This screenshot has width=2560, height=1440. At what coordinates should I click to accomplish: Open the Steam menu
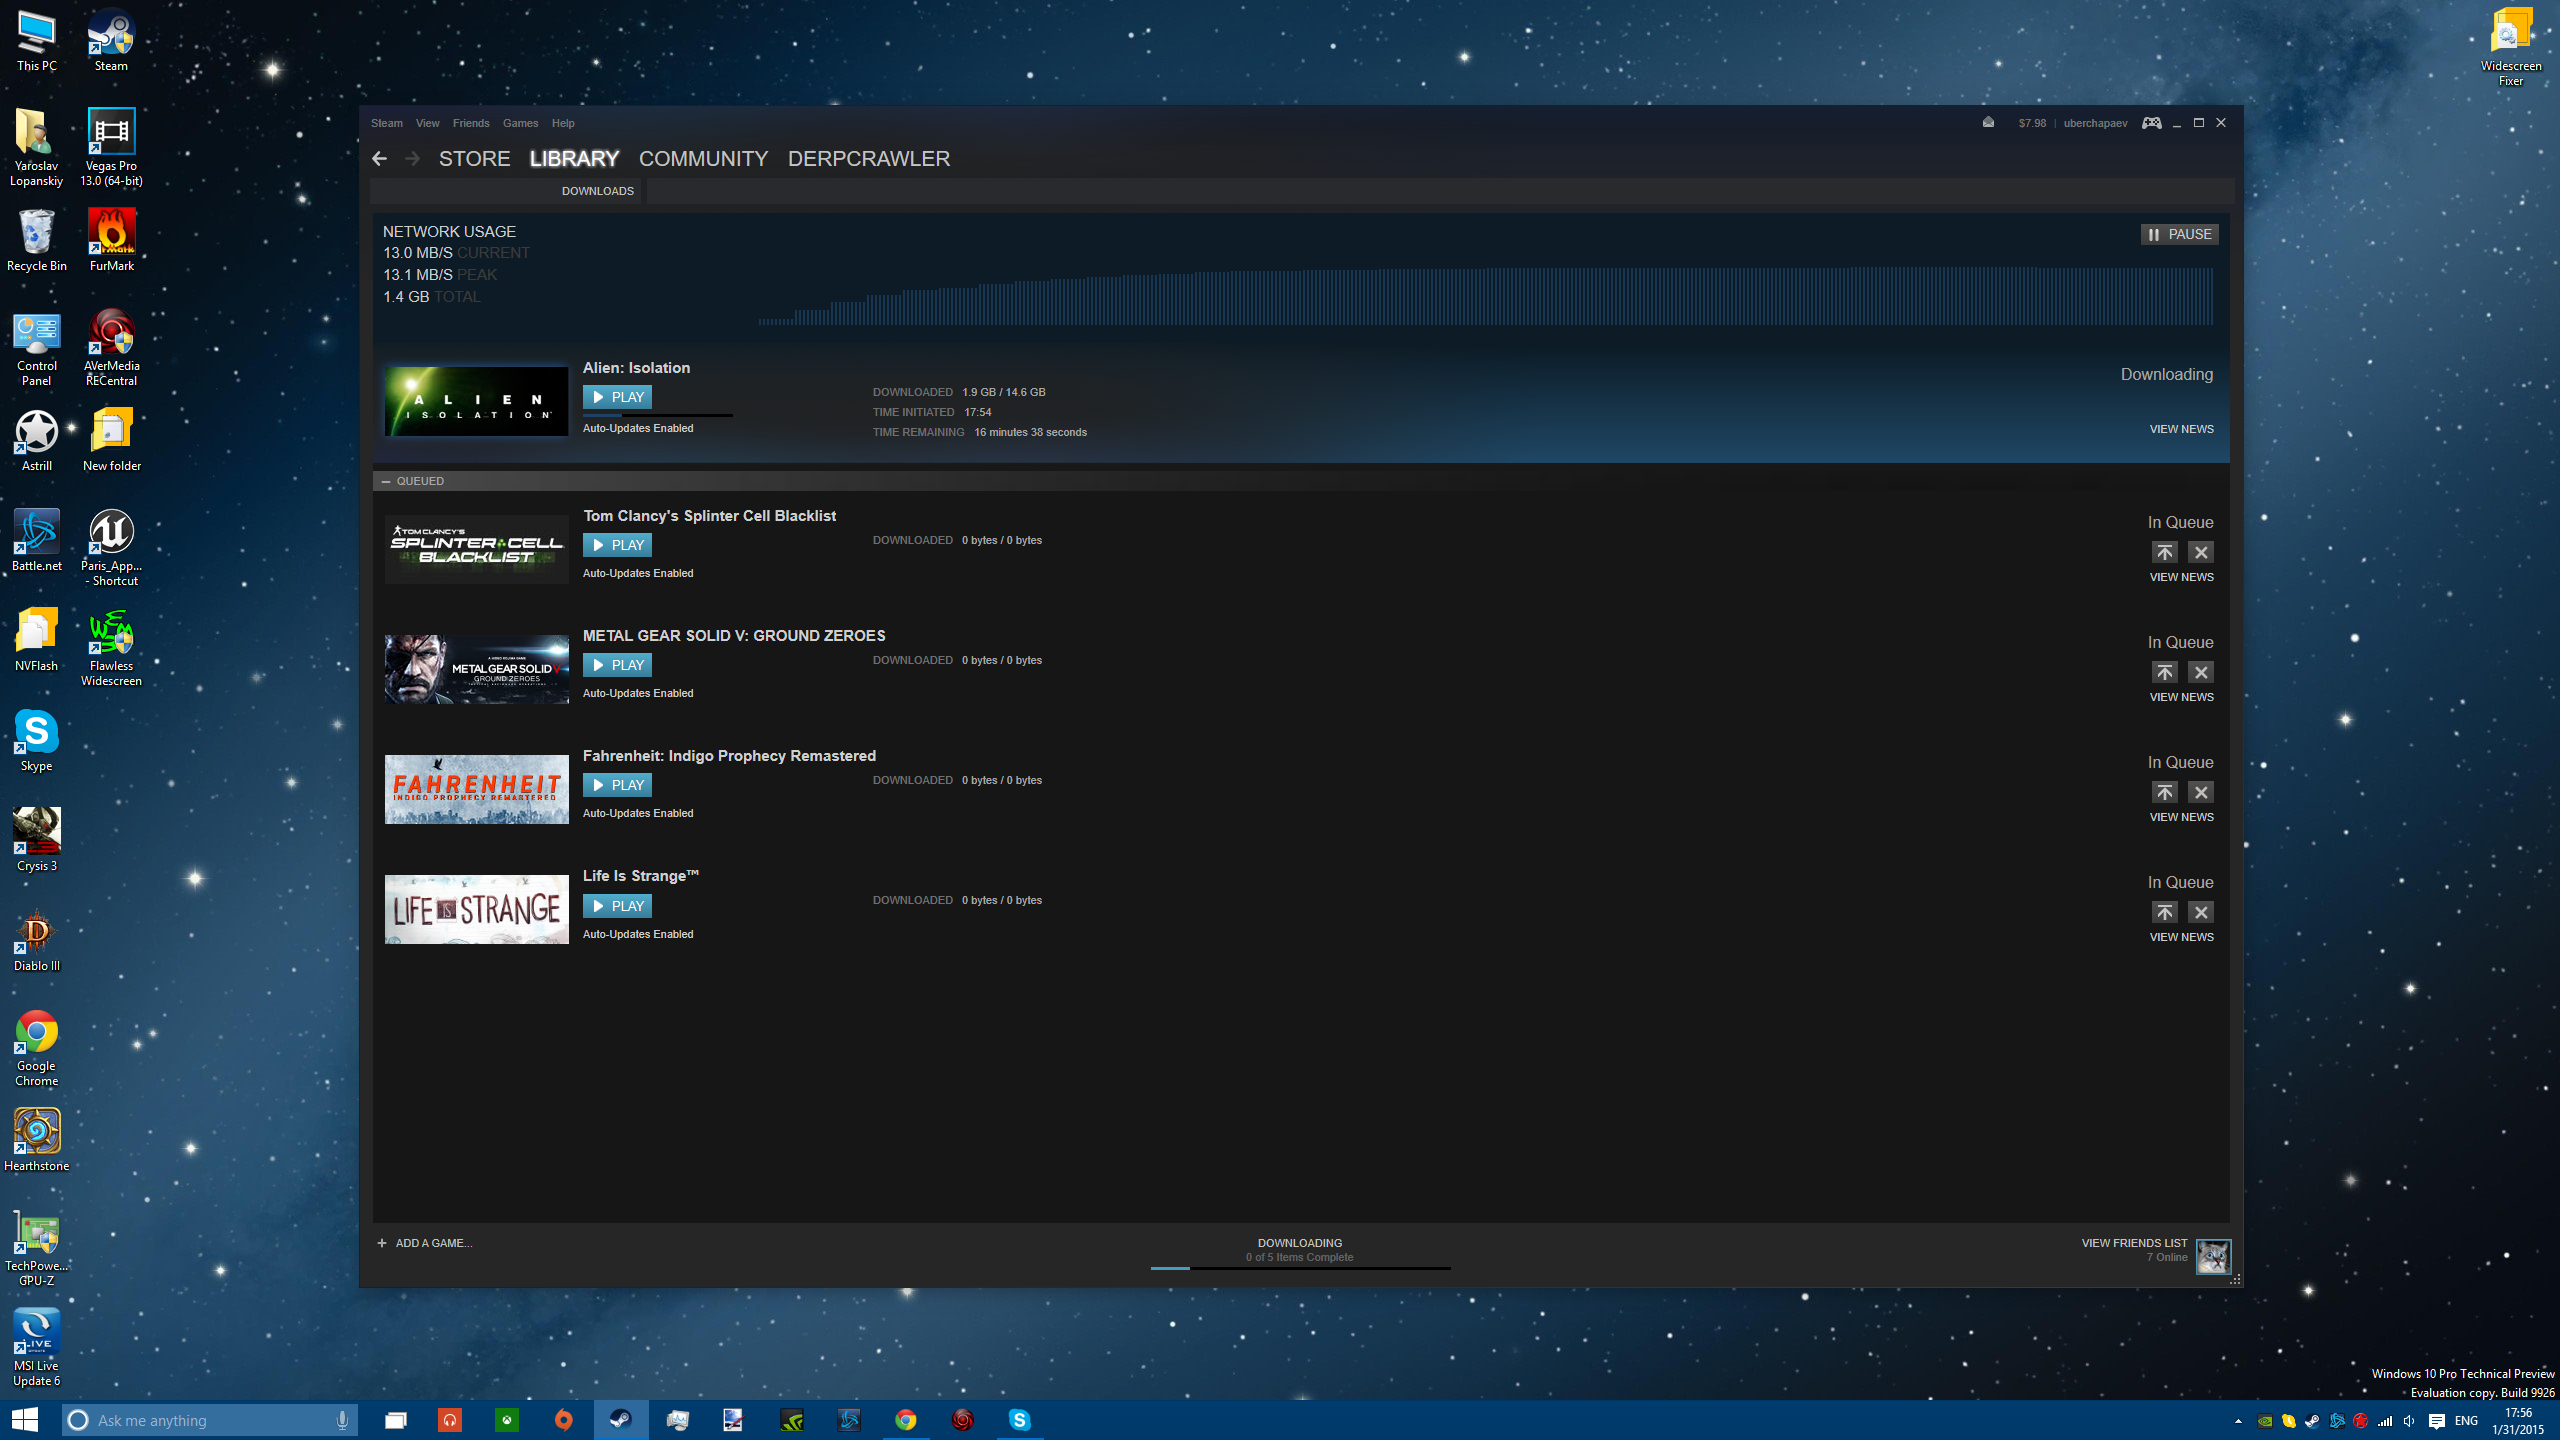[387, 123]
